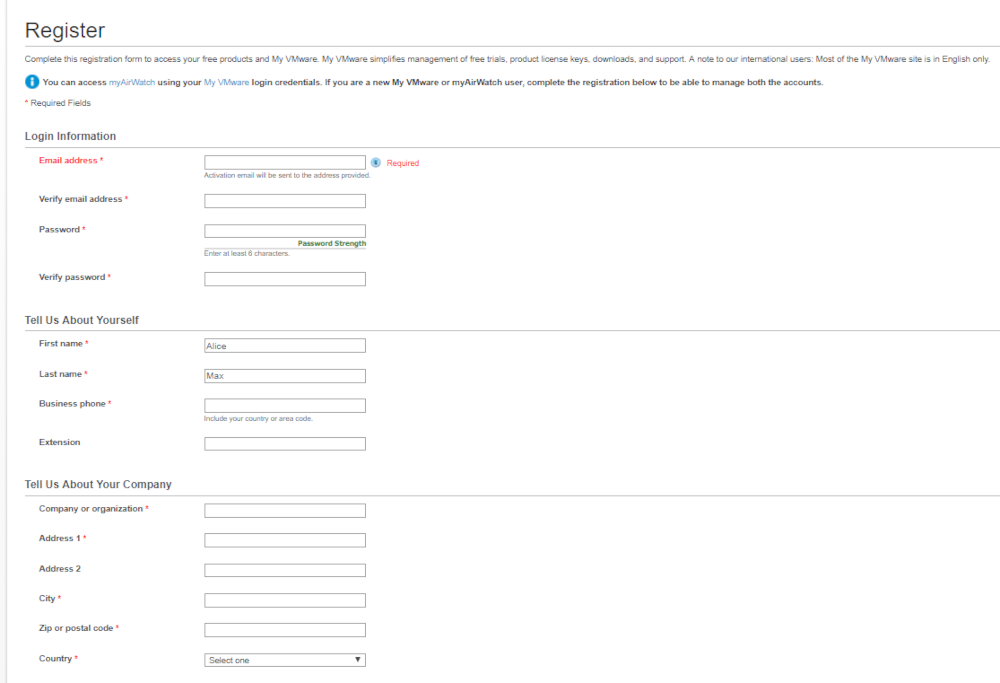Click into the Verify email address field
Image resolution: width=1000 pixels, height=683 pixels.
[x=285, y=201]
